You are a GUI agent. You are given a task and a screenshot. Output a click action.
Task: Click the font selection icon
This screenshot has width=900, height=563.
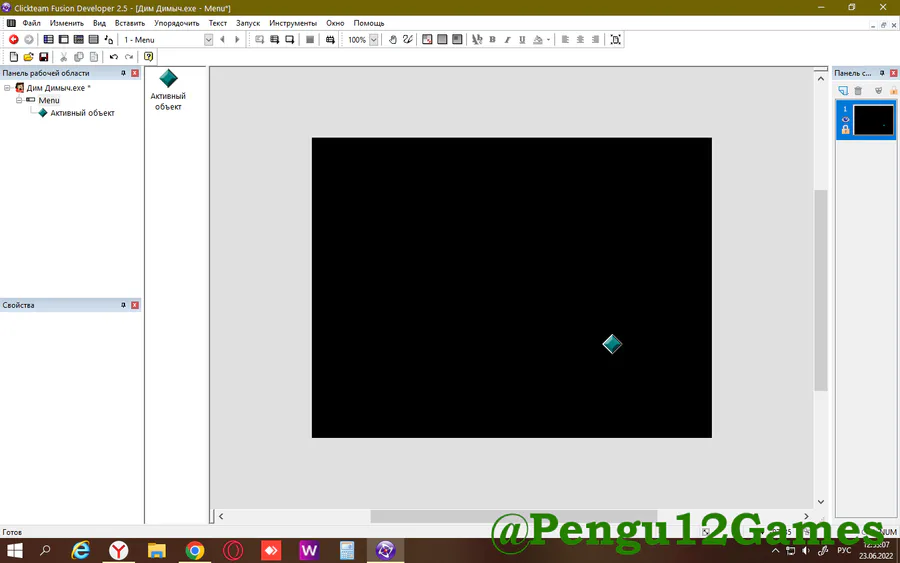[x=477, y=40]
